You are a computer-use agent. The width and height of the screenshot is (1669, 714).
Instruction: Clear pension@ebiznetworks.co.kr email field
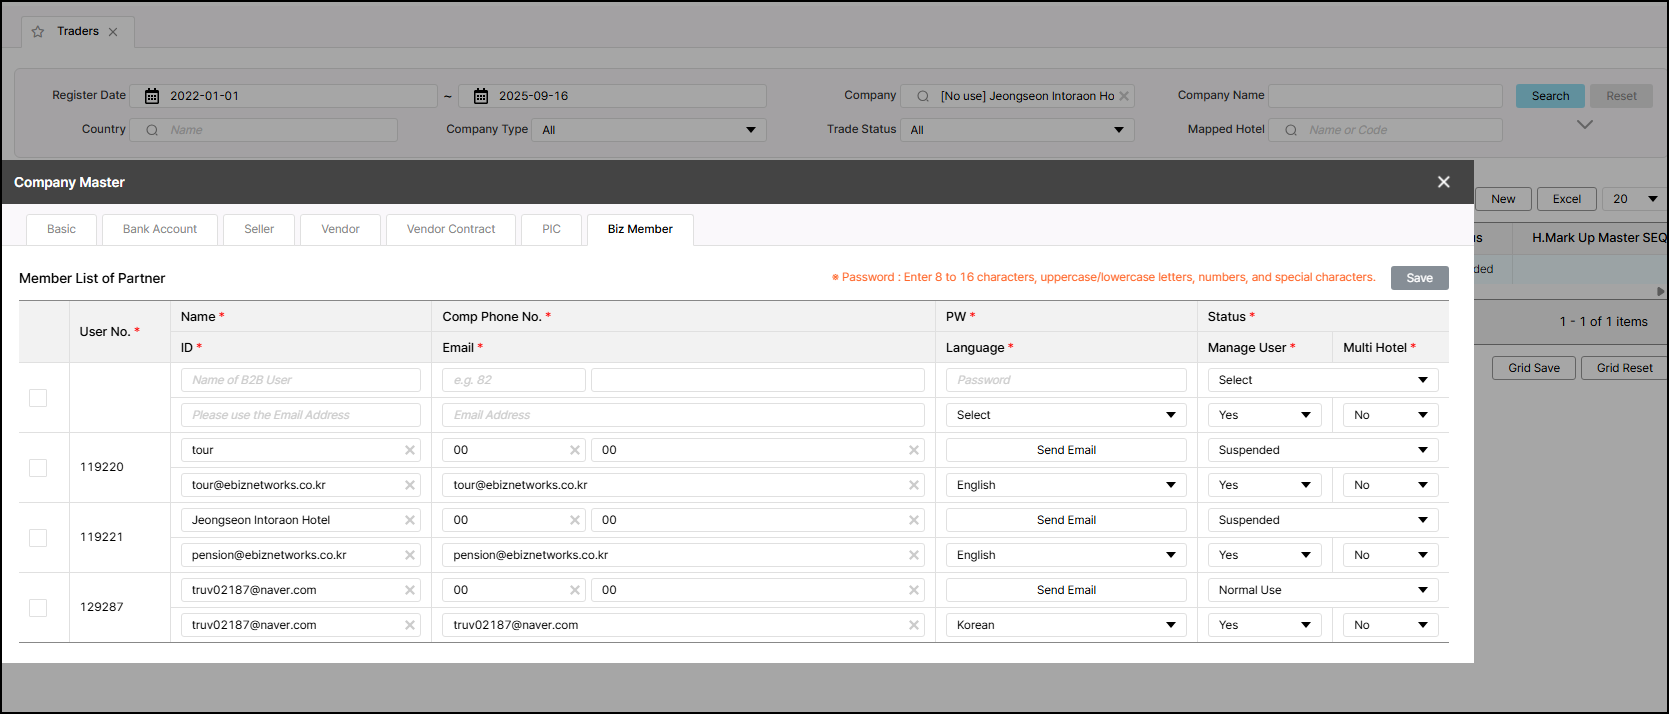tap(913, 555)
